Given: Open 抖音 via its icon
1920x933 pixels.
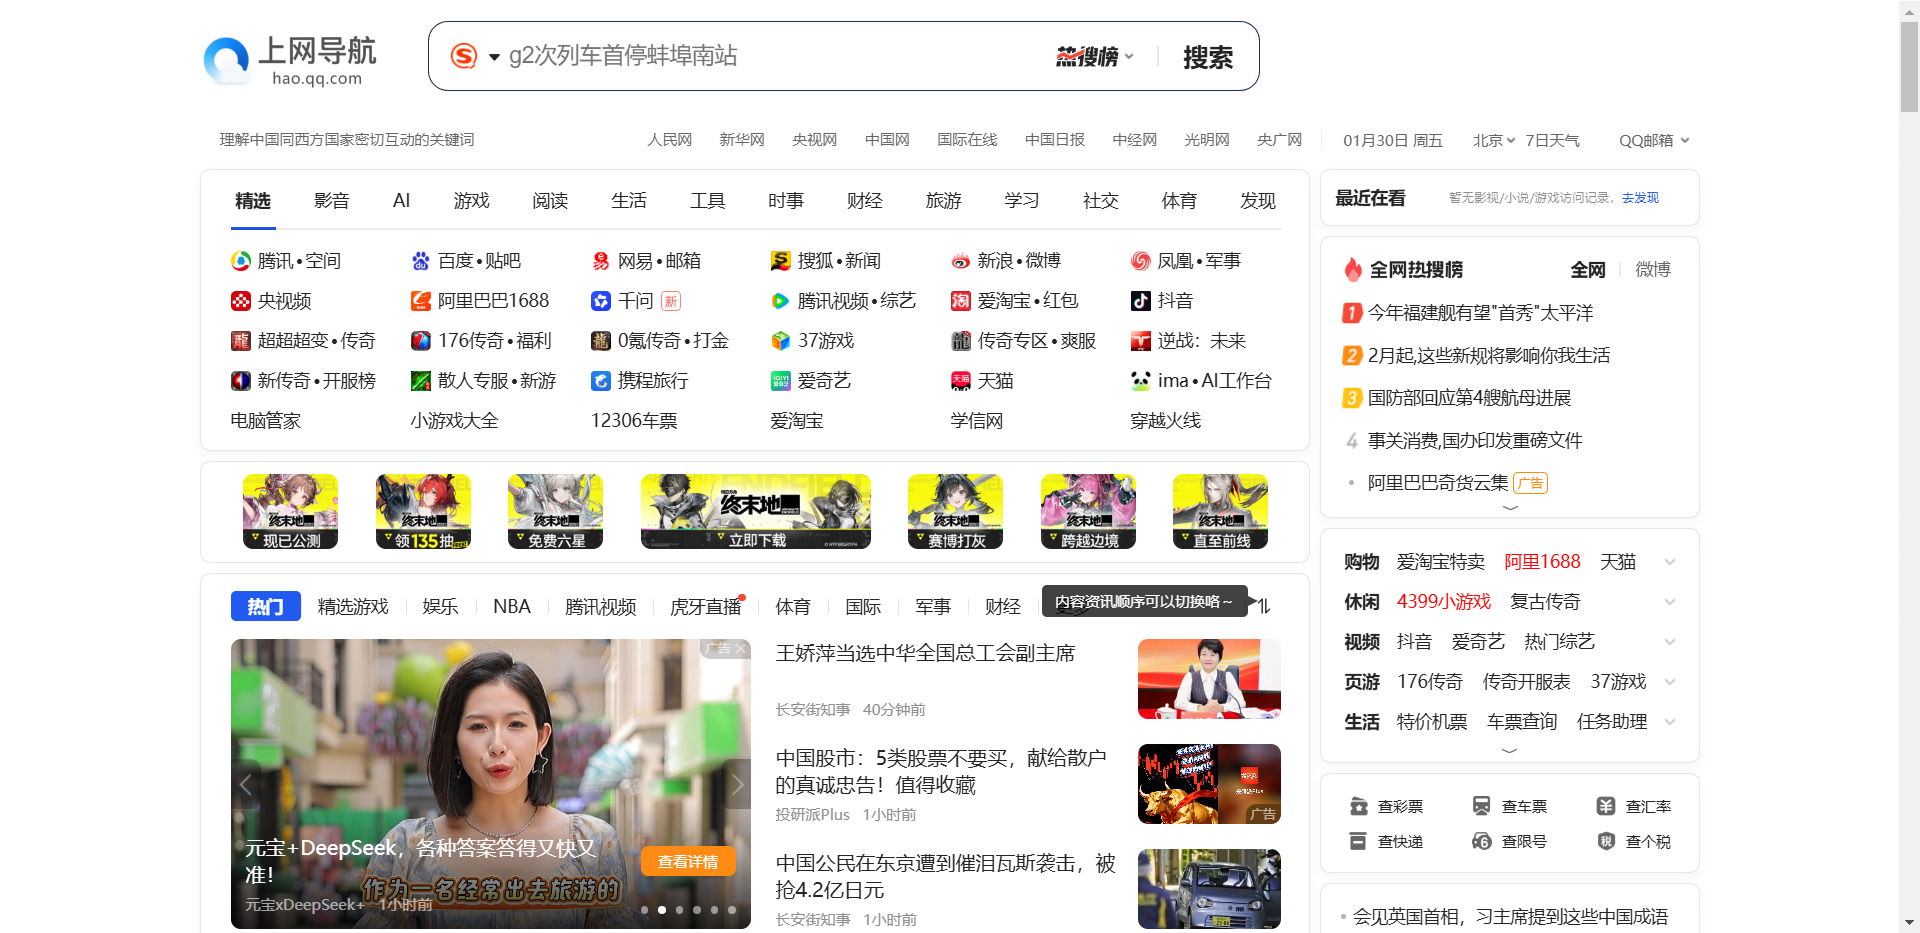Looking at the screenshot, I should click(x=1139, y=300).
